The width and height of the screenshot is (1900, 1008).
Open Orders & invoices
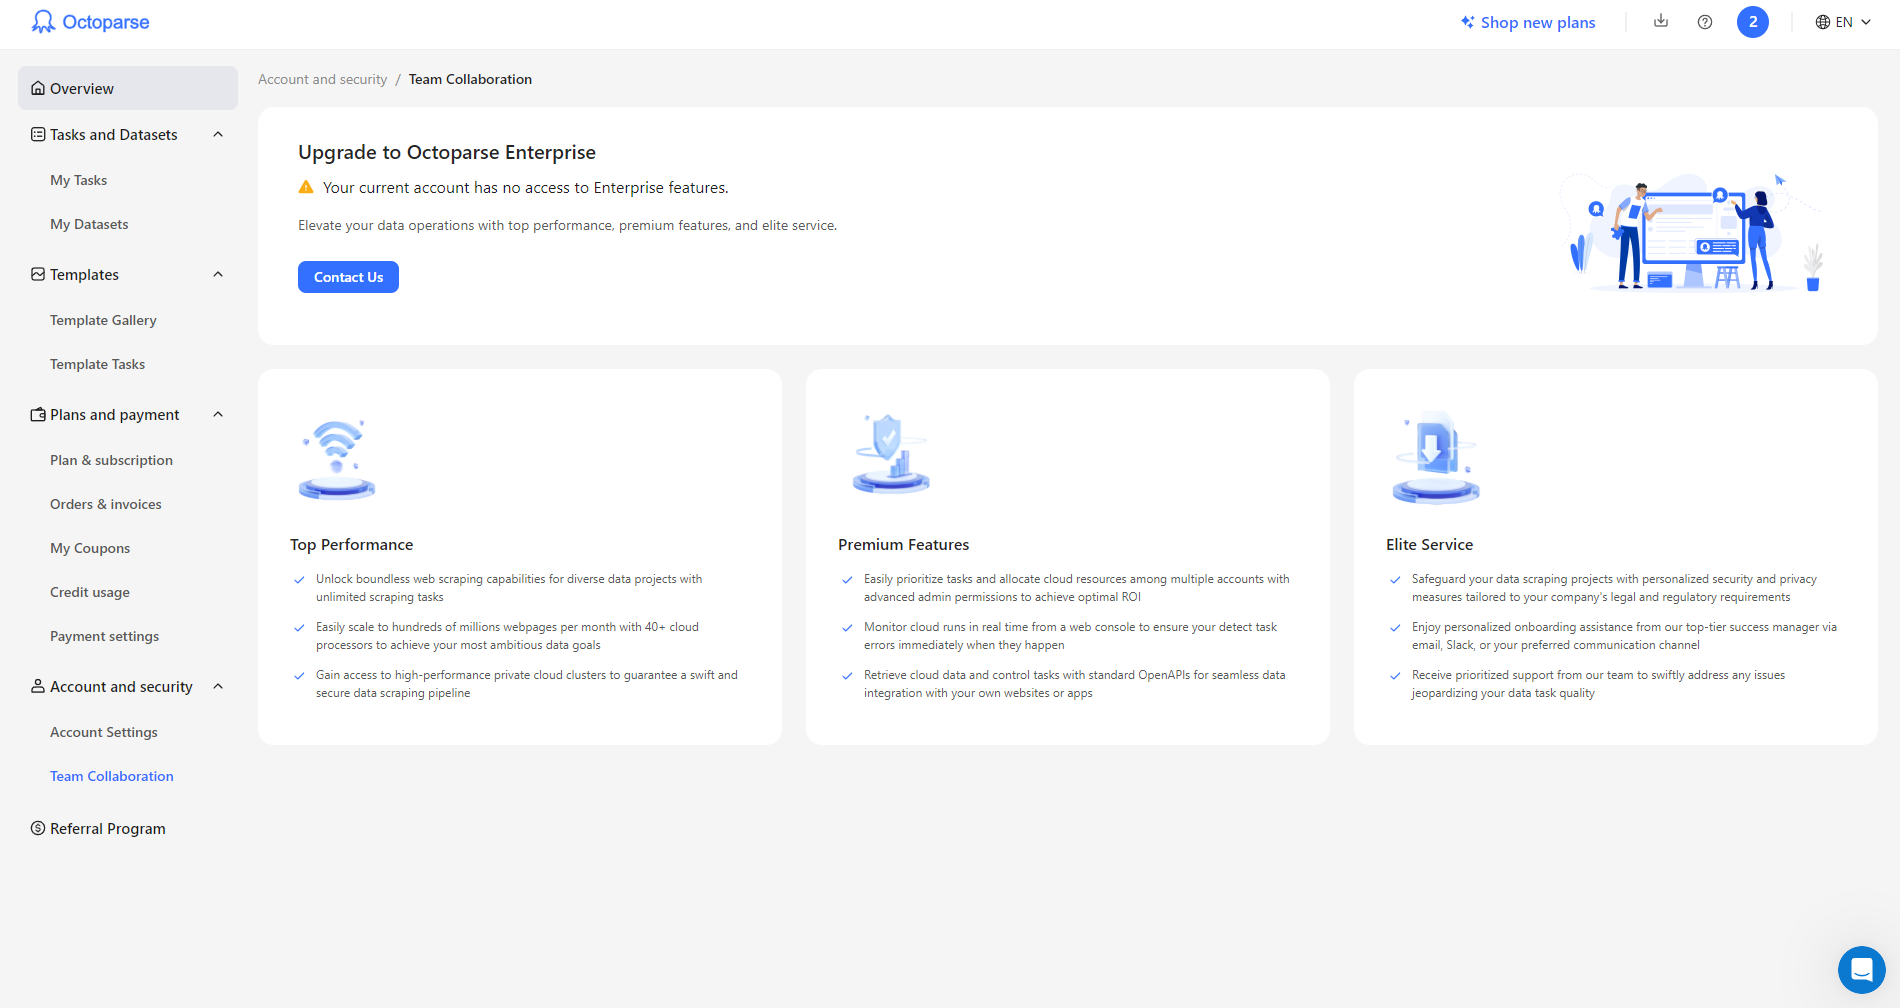(x=105, y=504)
